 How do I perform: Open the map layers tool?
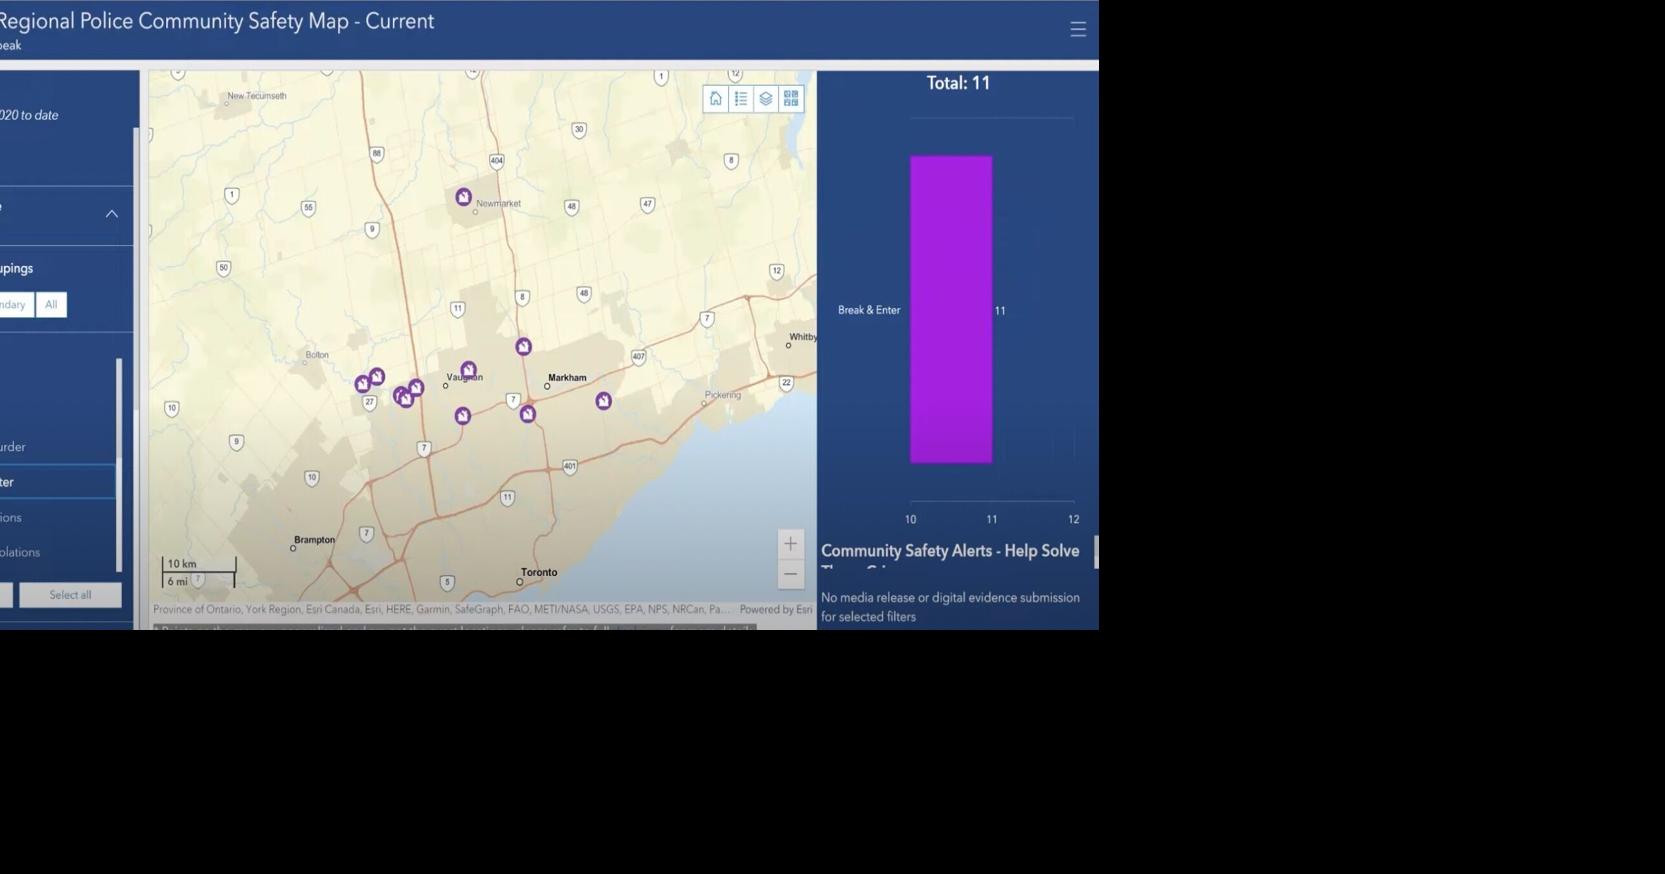(766, 98)
